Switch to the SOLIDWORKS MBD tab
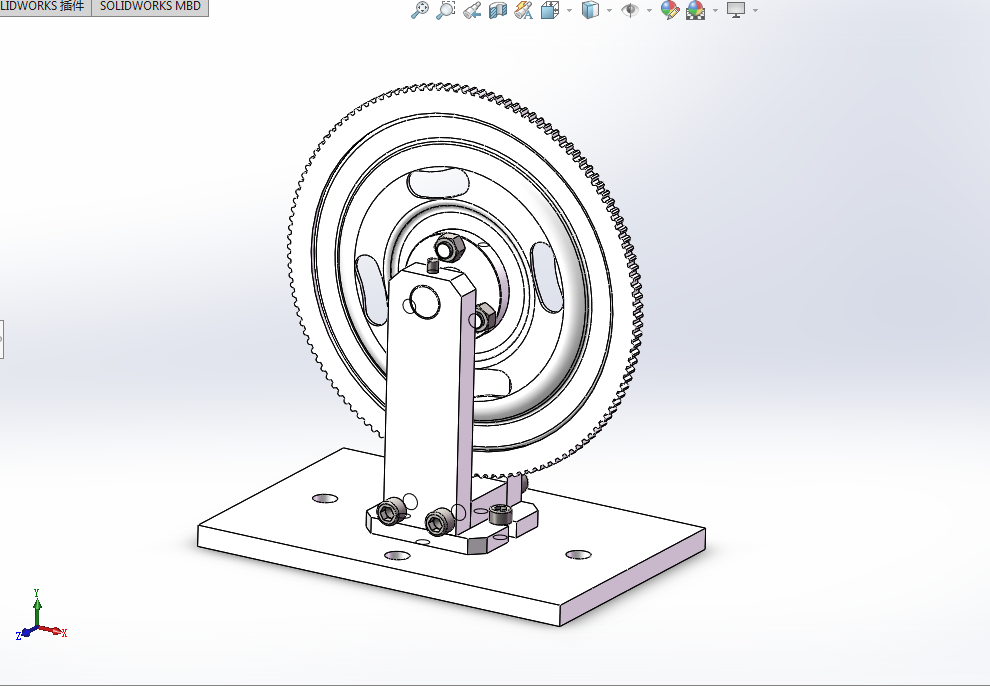The height and width of the screenshot is (686, 990). point(150,7)
